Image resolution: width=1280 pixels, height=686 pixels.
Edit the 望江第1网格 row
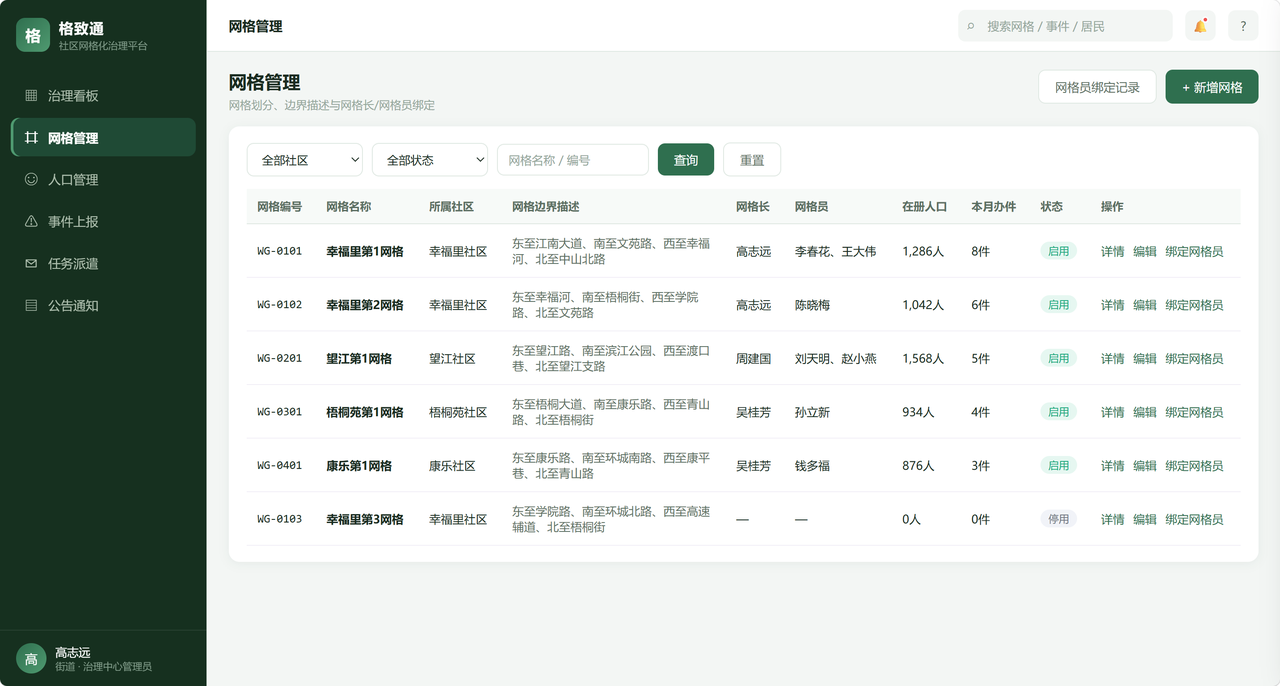pyautogui.click(x=1145, y=359)
